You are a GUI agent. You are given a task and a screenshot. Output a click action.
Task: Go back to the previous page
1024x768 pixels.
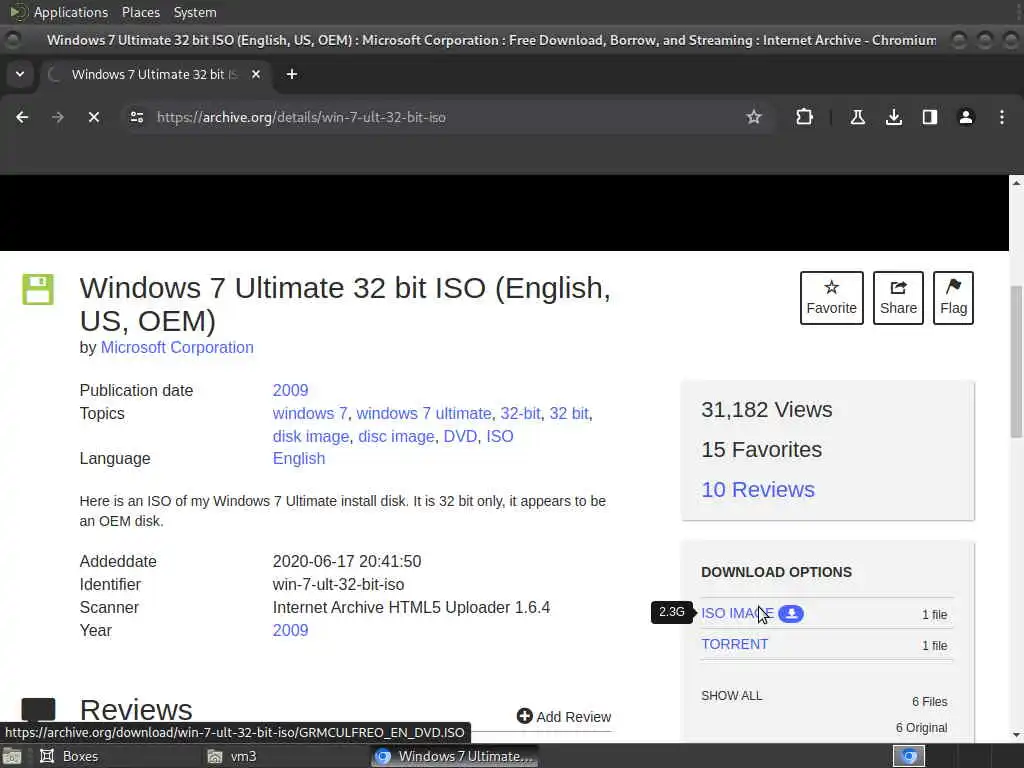tap(22, 118)
